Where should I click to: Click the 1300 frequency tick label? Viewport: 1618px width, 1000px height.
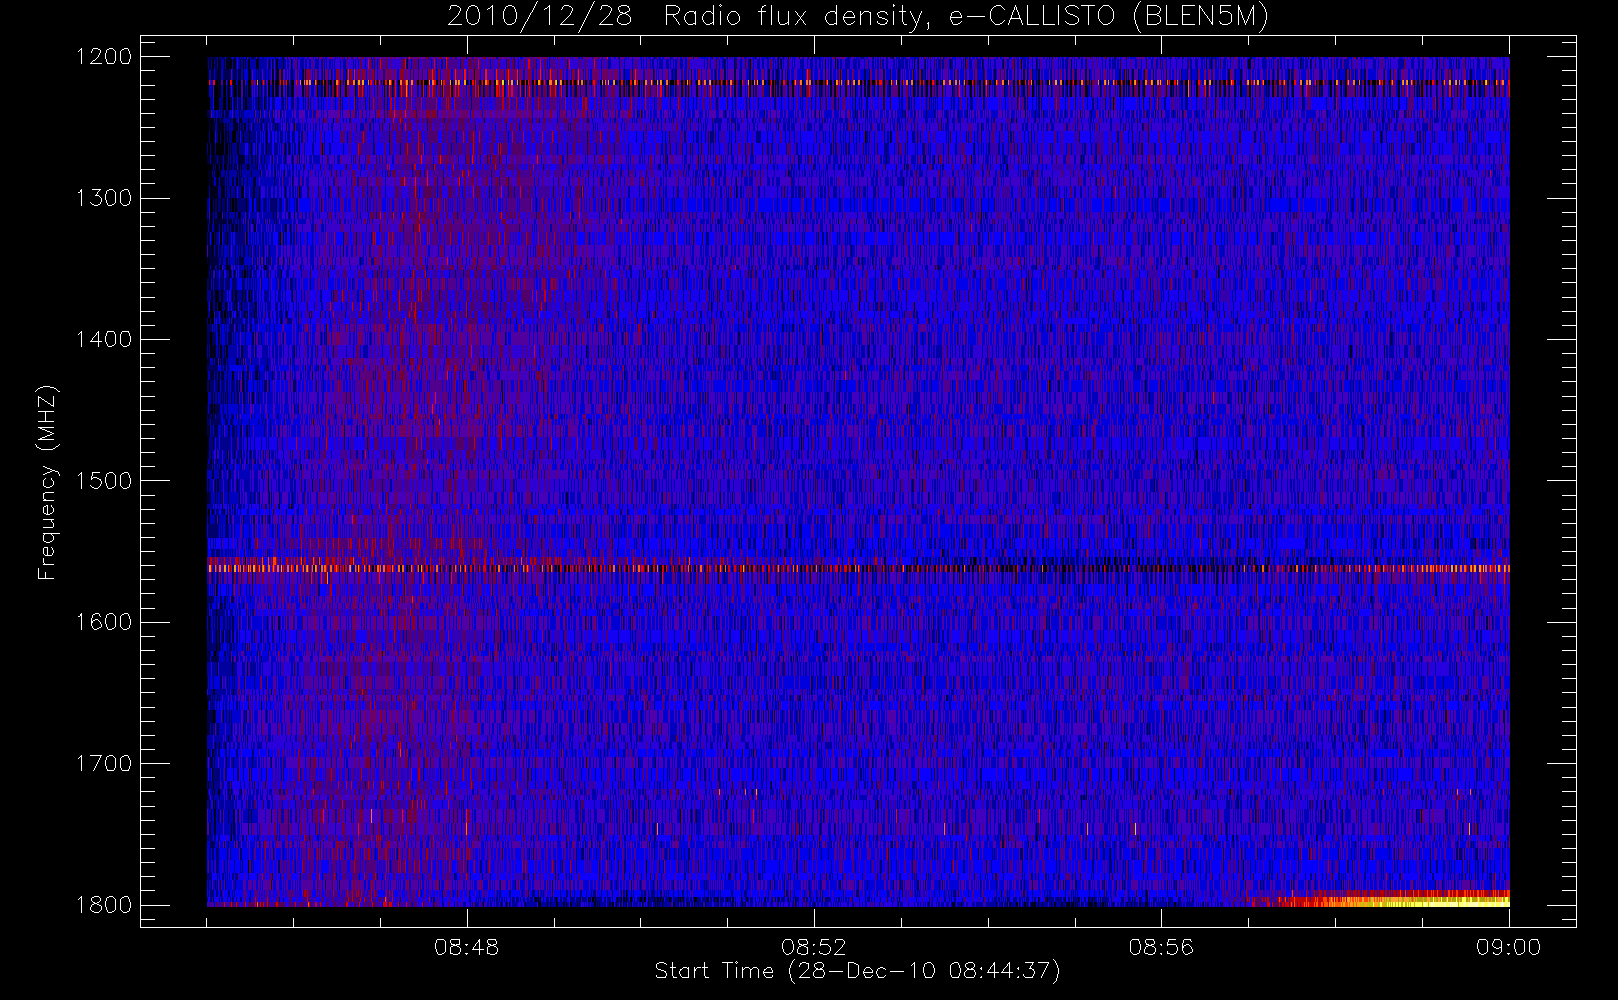coord(104,198)
